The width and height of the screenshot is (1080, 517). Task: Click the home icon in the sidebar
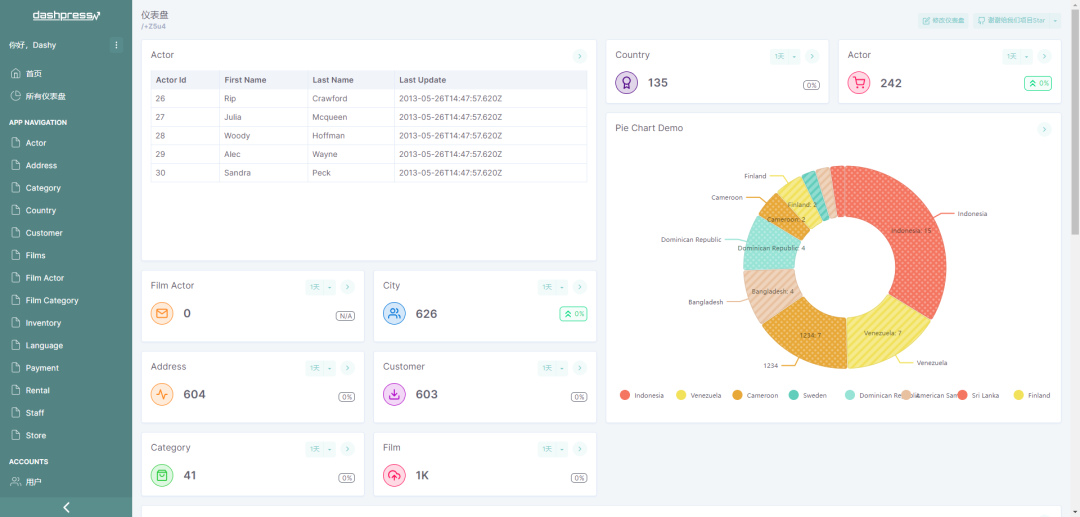(15, 74)
